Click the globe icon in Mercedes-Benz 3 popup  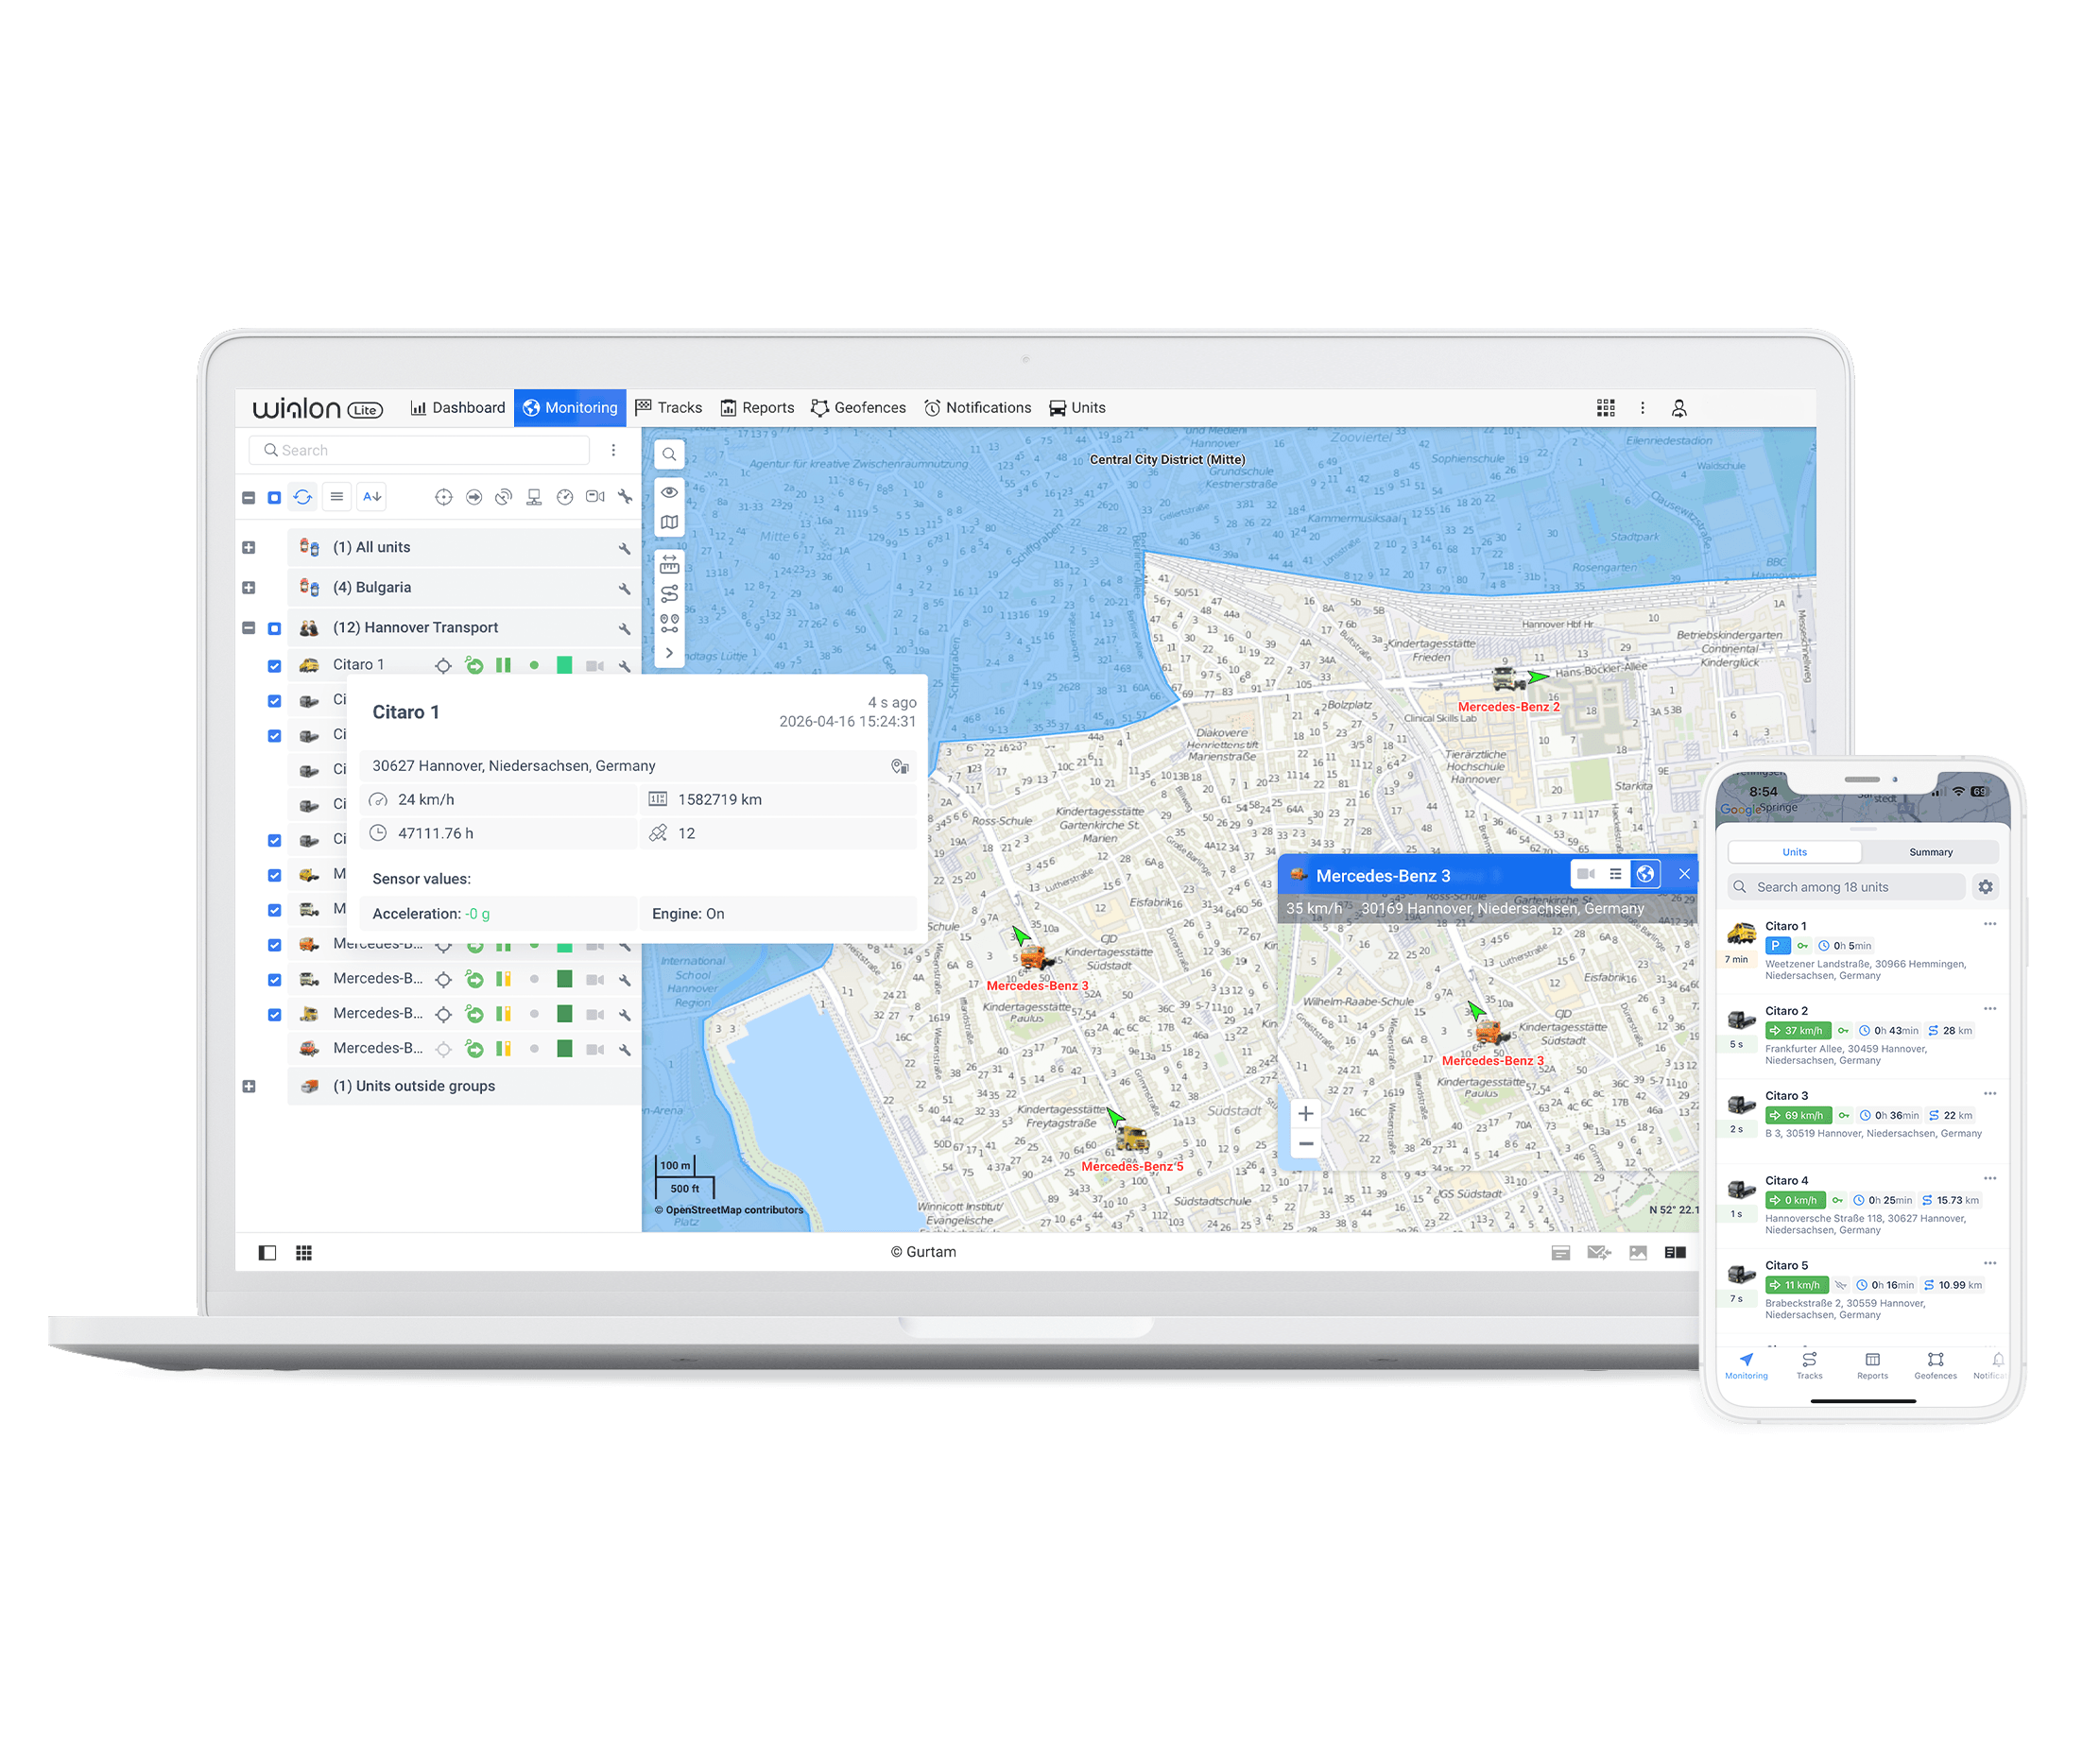1644,874
